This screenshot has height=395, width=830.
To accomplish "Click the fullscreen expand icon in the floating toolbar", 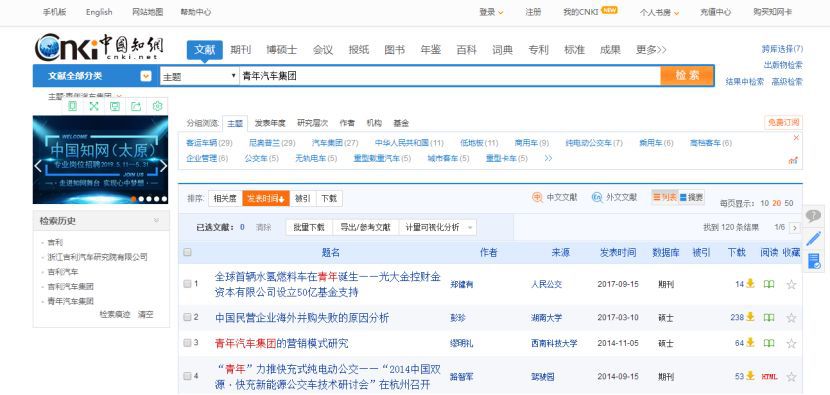I will click(x=94, y=106).
